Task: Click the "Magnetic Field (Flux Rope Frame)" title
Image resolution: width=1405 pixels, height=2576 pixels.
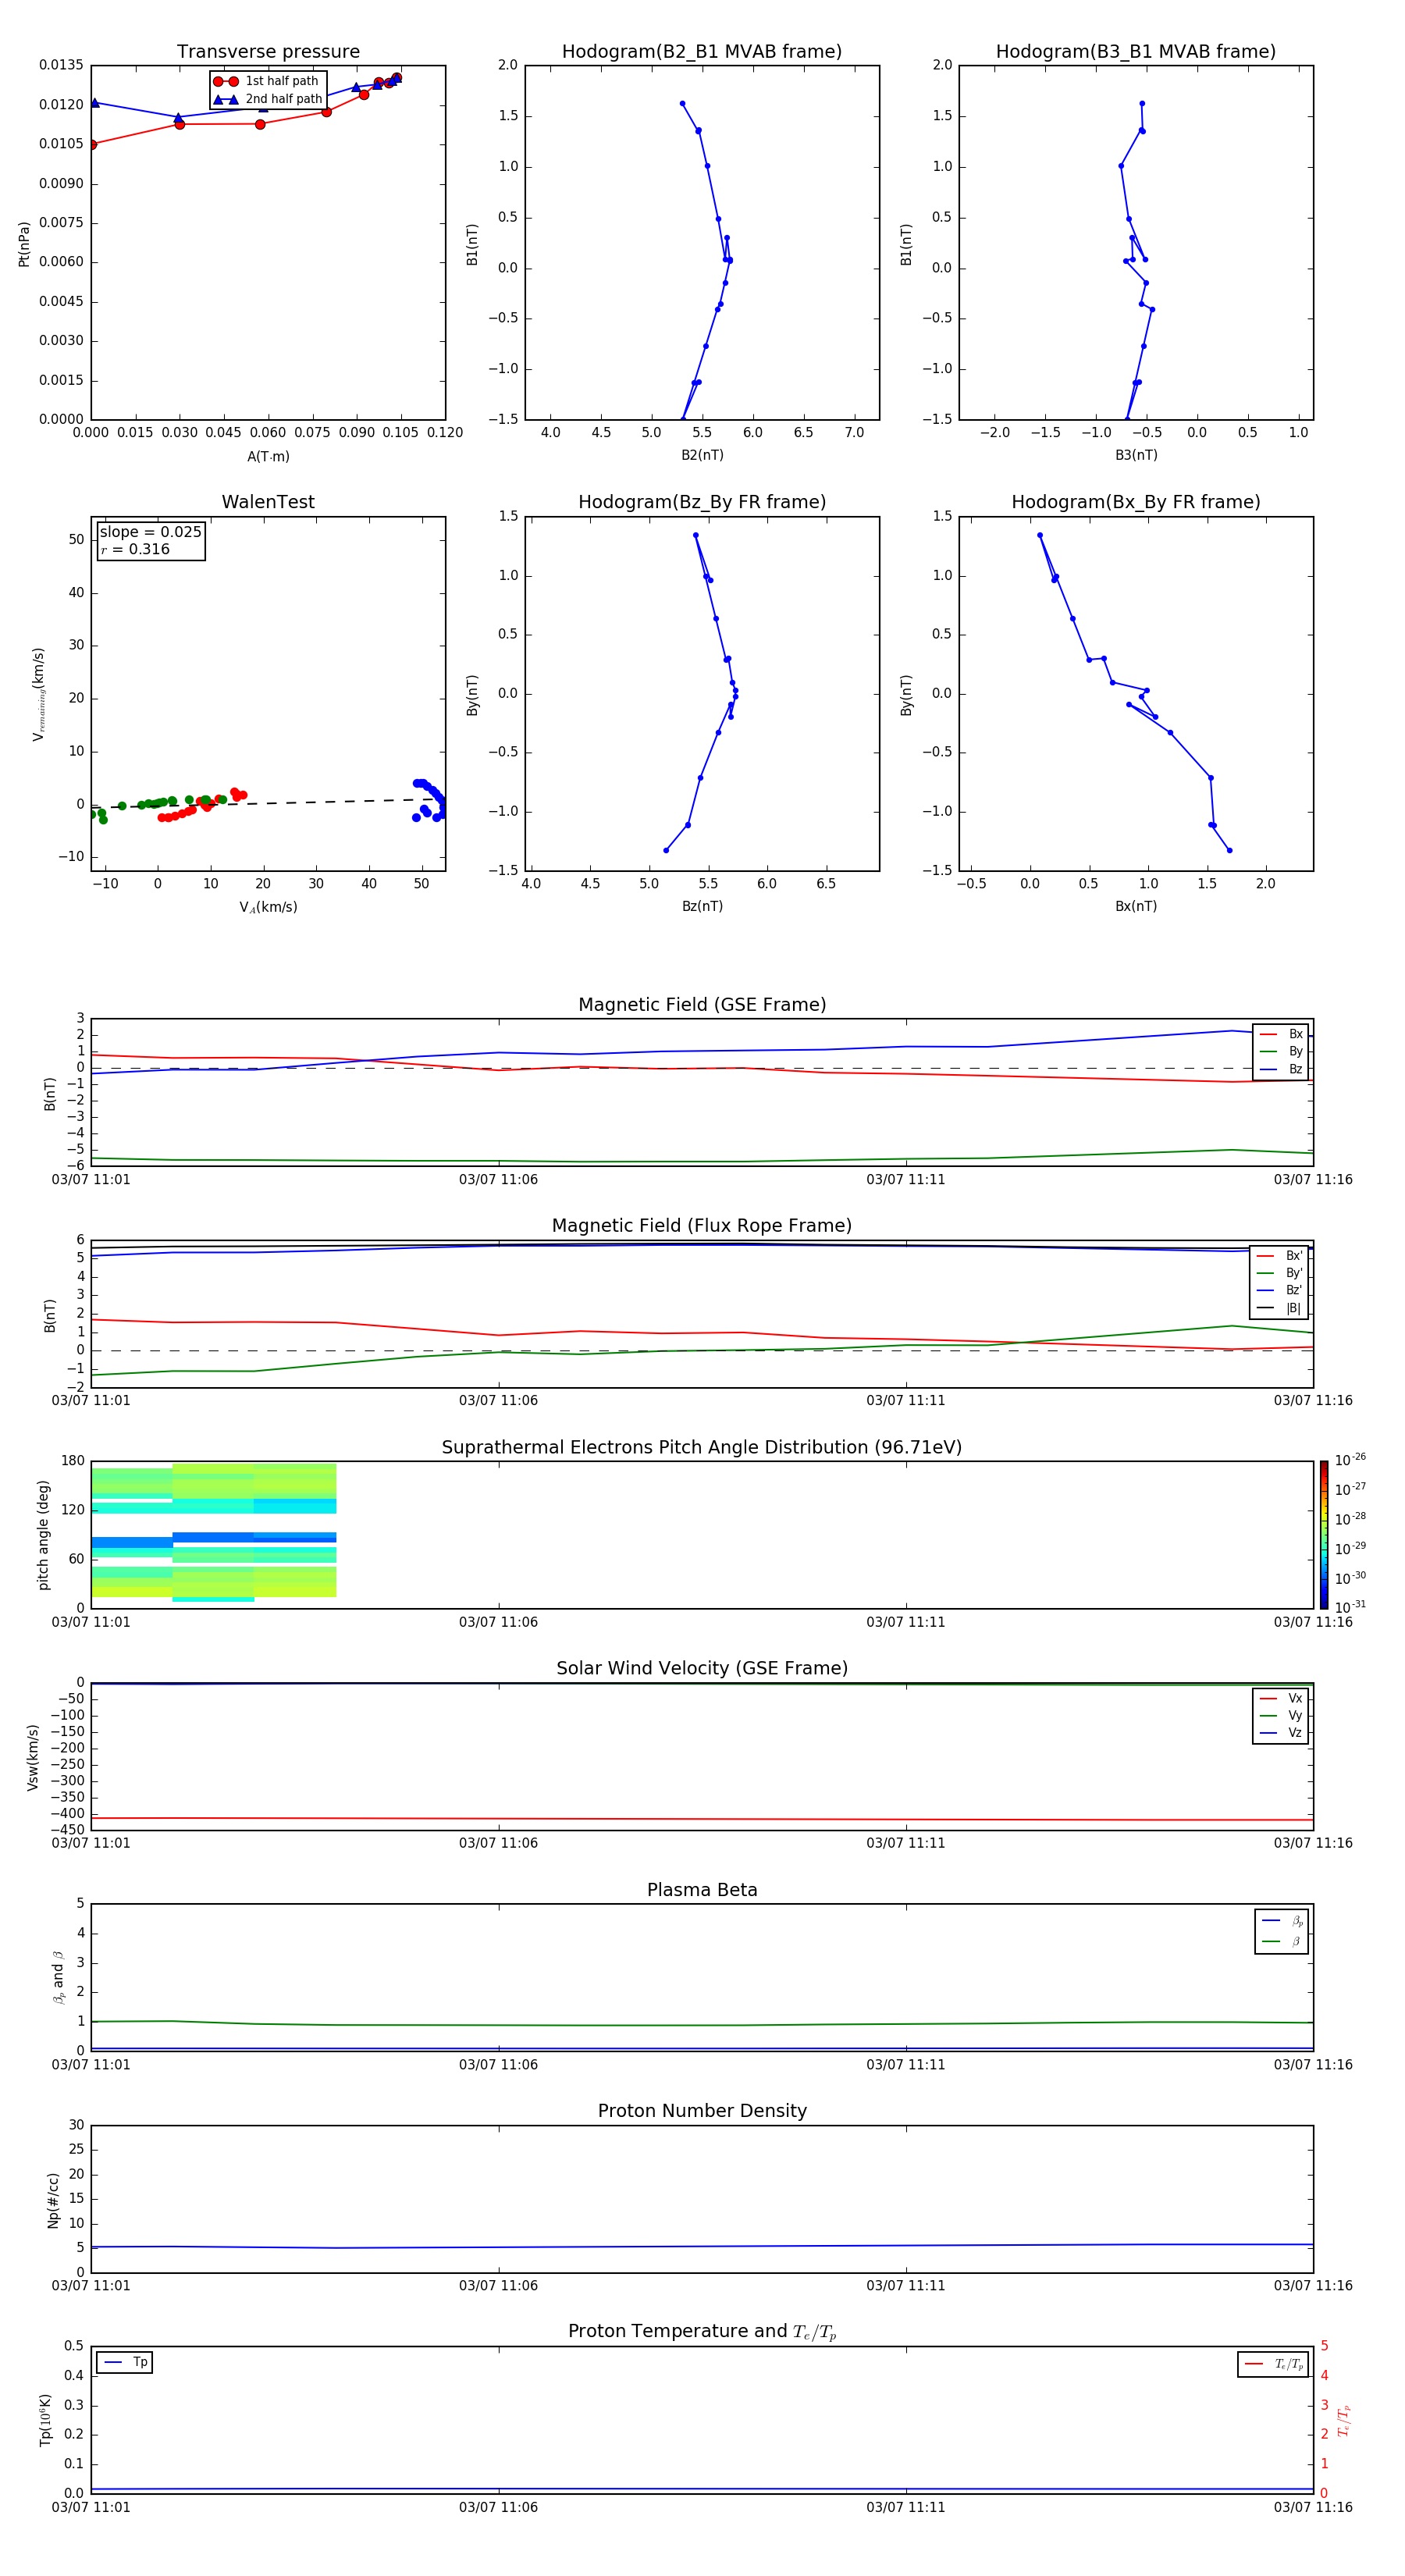Action: pyautogui.click(x=702, y=1226)
